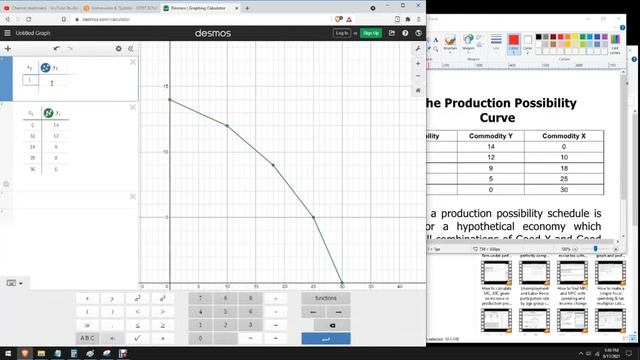
Task: Switch keypad to ABC letters
Action: point(87,338)
